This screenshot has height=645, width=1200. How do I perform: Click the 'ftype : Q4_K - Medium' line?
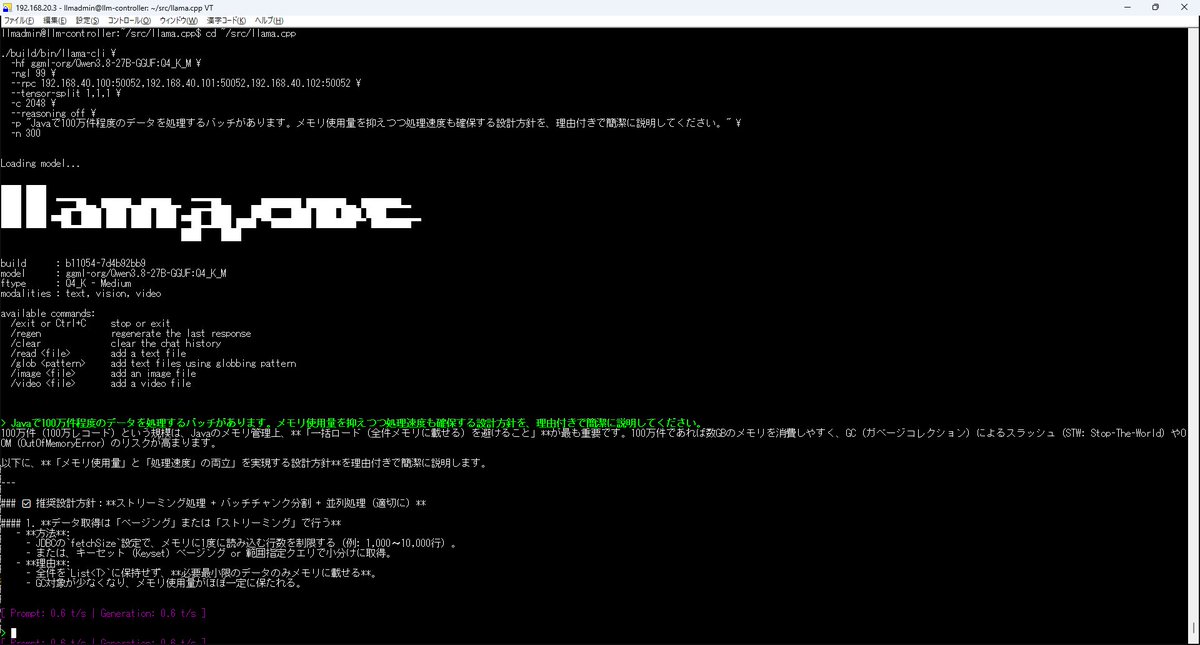pyautogui.click(x=66, y=283)
